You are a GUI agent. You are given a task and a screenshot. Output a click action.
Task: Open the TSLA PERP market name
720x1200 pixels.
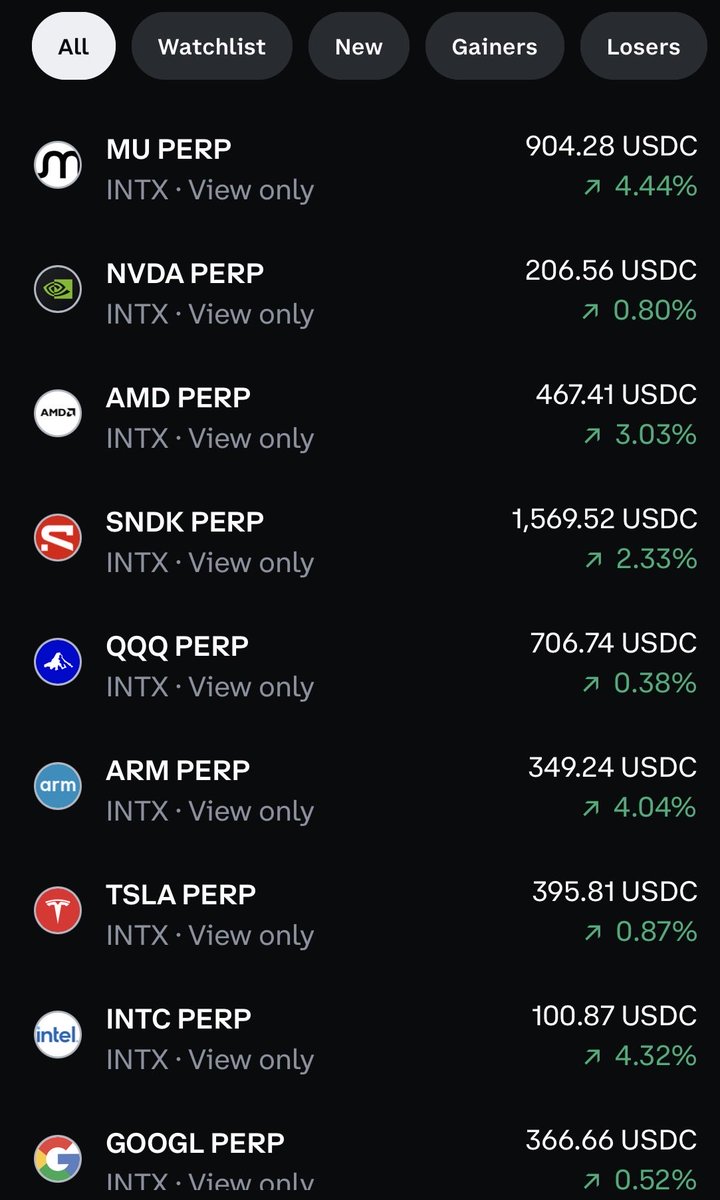[181, 894]
